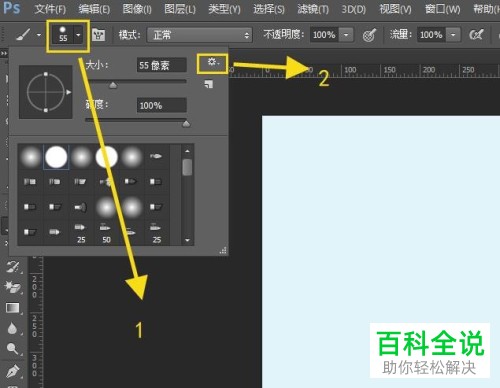This screenshot has height=388, width=500.
Task: Expand the toolbar with double-arrow icon
Action: pos(4,53)
